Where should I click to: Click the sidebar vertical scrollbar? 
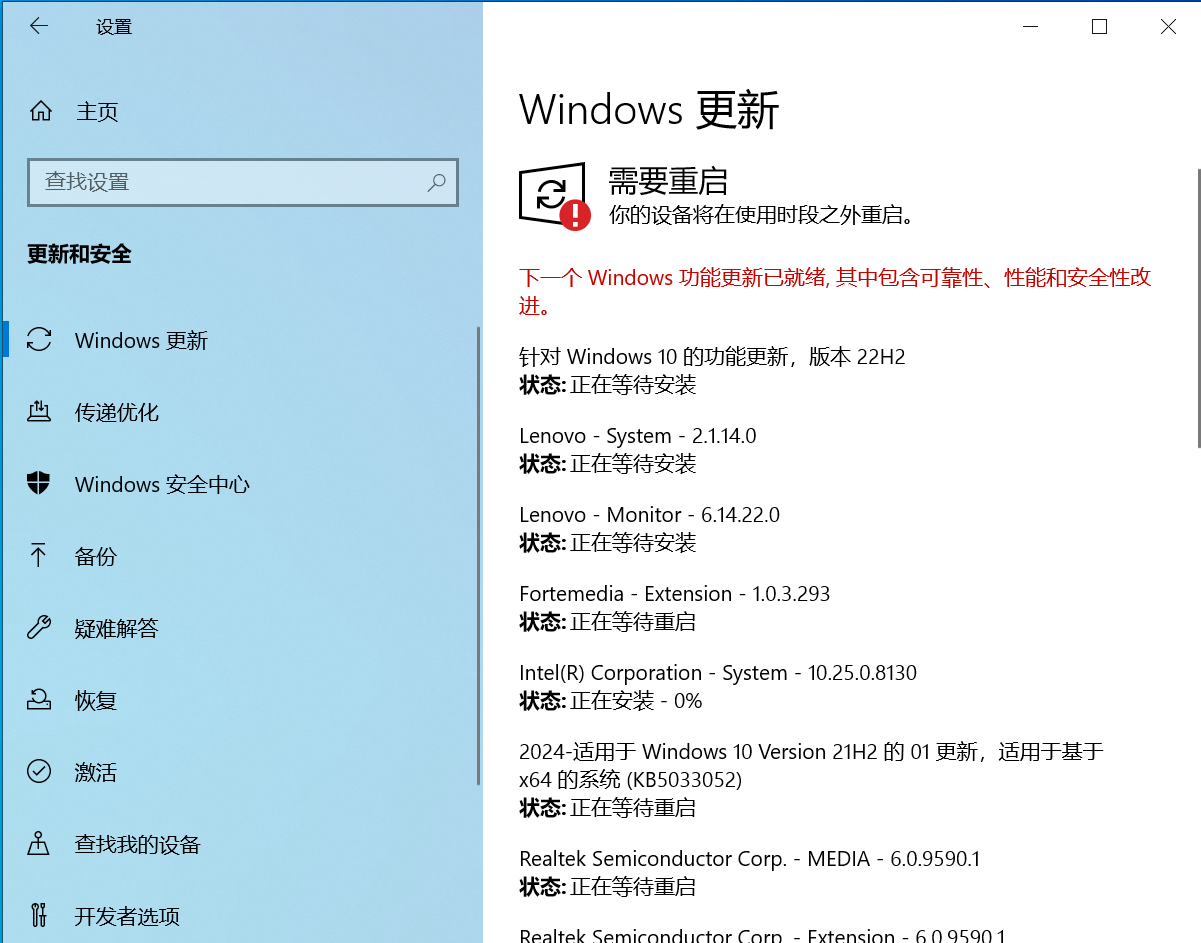coord(480,555)
